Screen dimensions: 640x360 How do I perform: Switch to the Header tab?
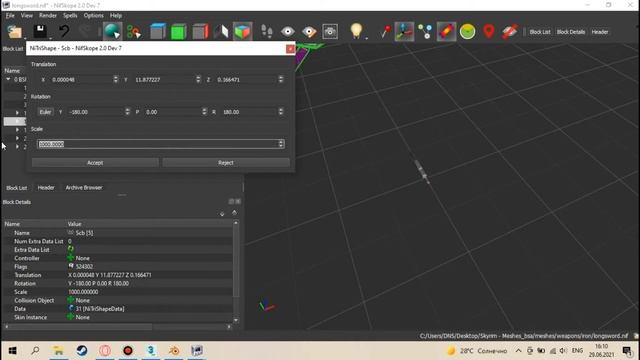(46, 188)
